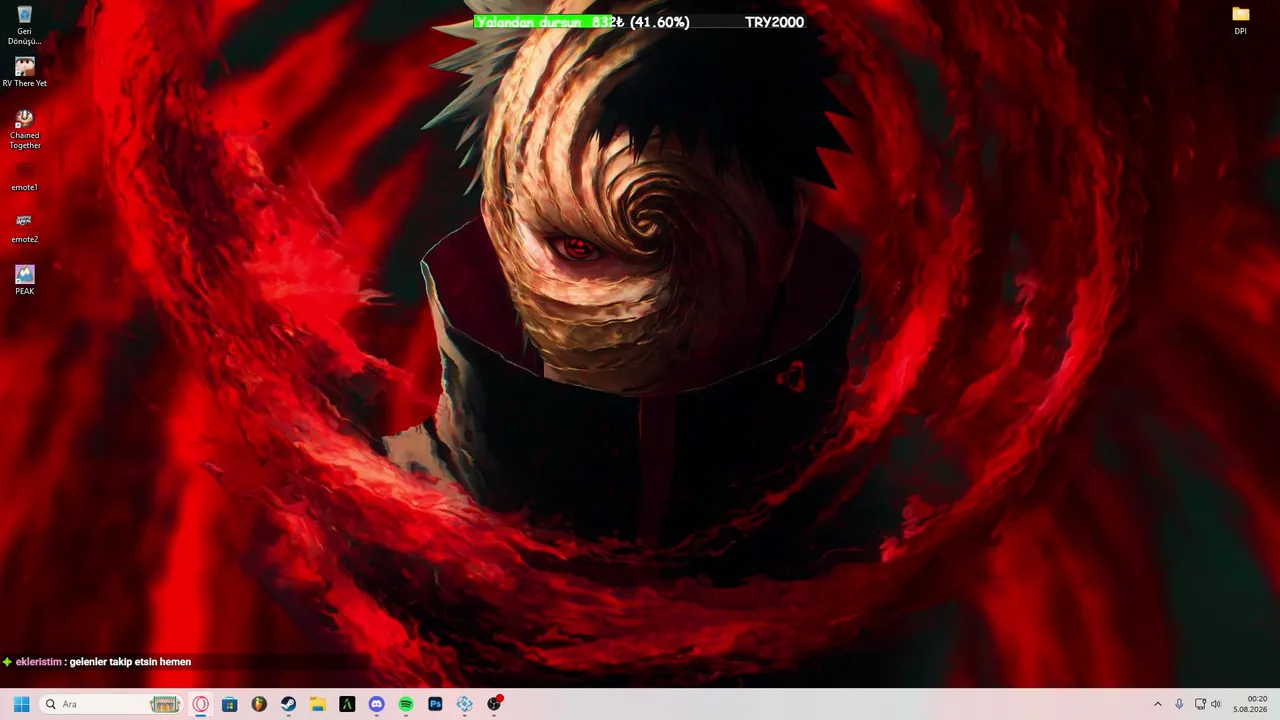This screenshot has width=1280, height=720.
Task: Click the chat message 'gelenler takip etsin hemen'
Action: tap(130, 662)
